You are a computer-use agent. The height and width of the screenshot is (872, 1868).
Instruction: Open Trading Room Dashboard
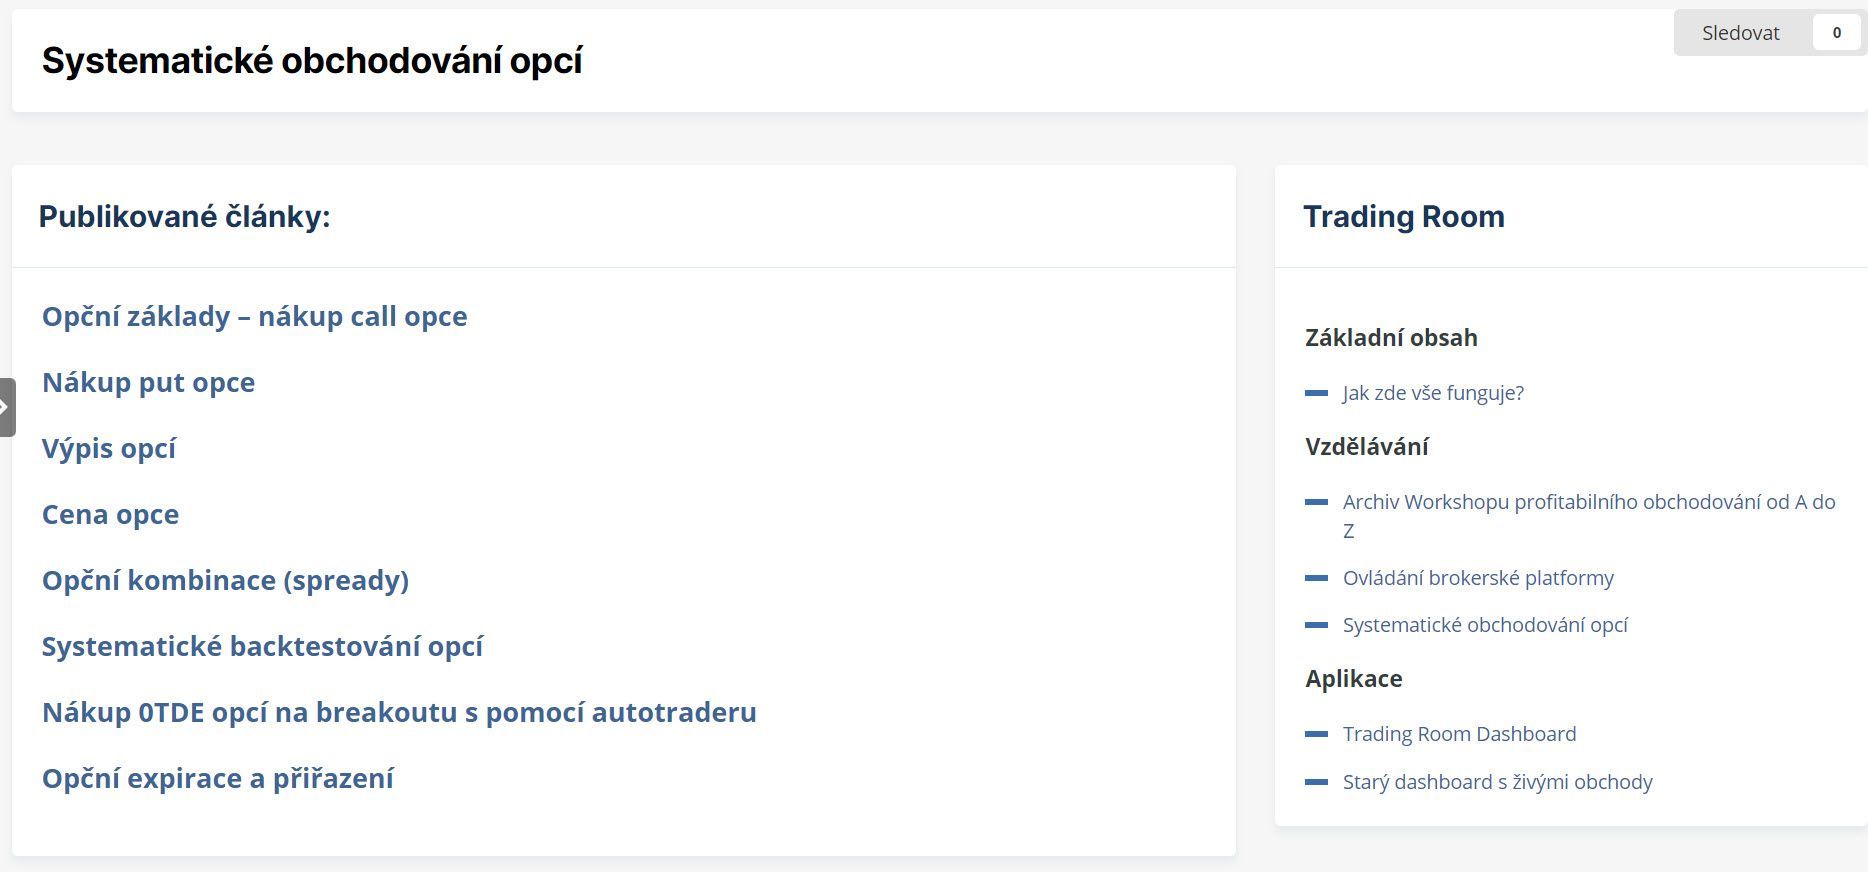click(1459, 734)
